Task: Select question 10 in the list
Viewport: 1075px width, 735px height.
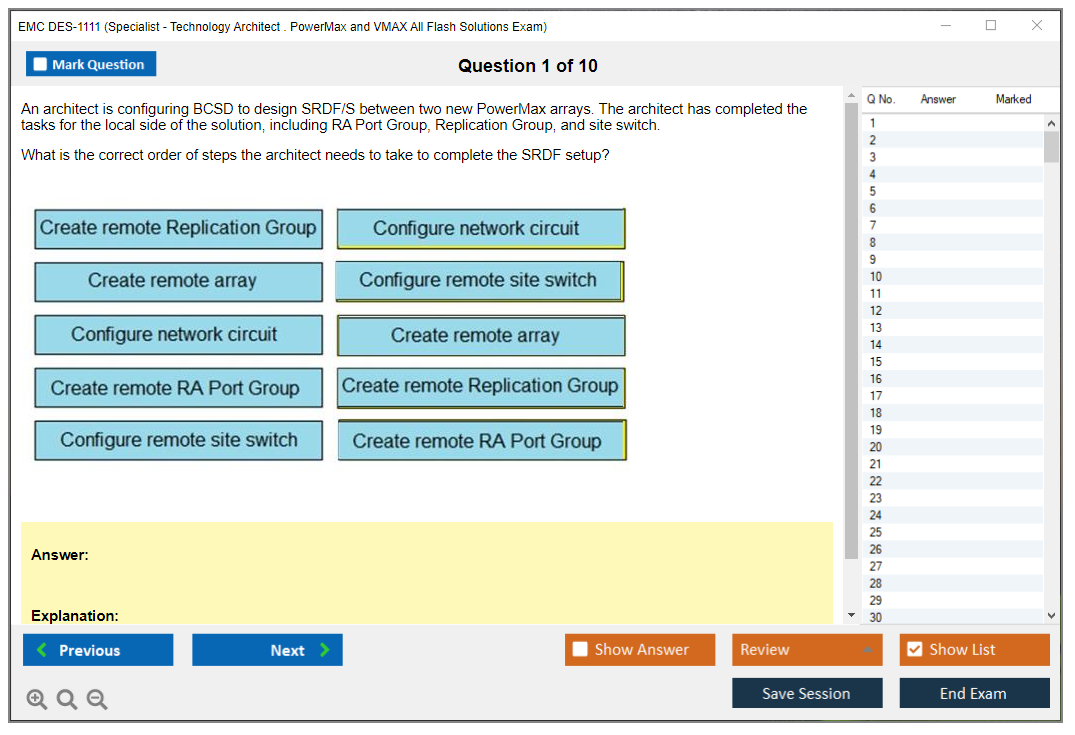Action: [876, 277]
